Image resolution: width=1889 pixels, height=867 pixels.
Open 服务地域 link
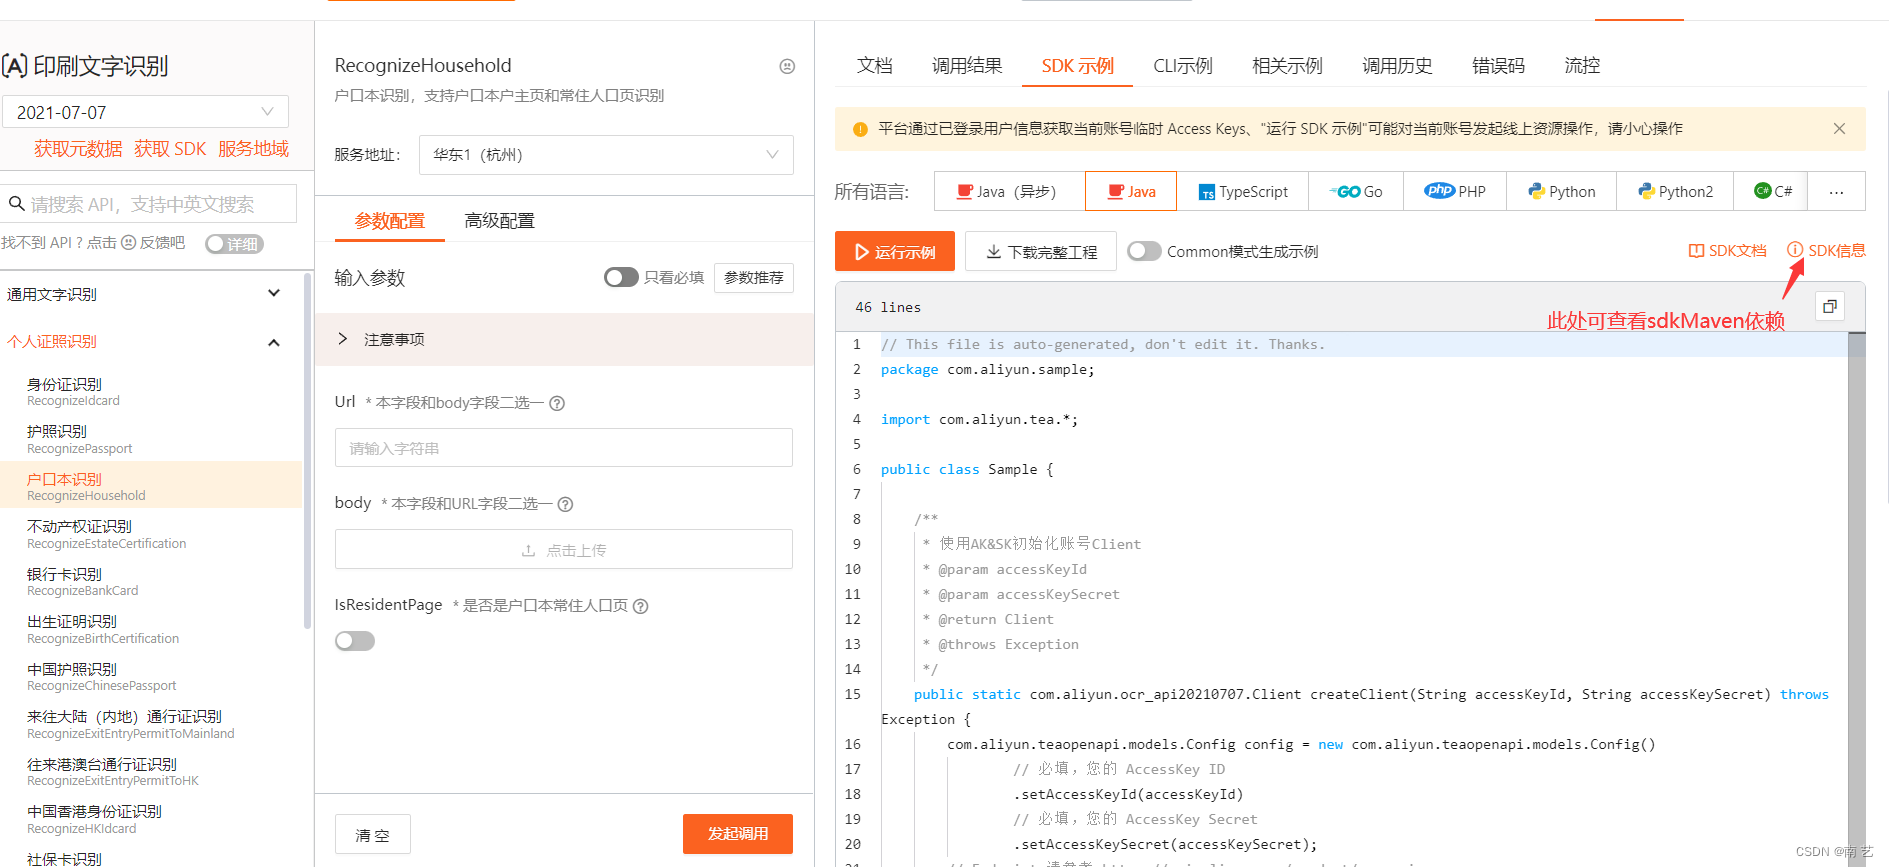coord(253,149)
